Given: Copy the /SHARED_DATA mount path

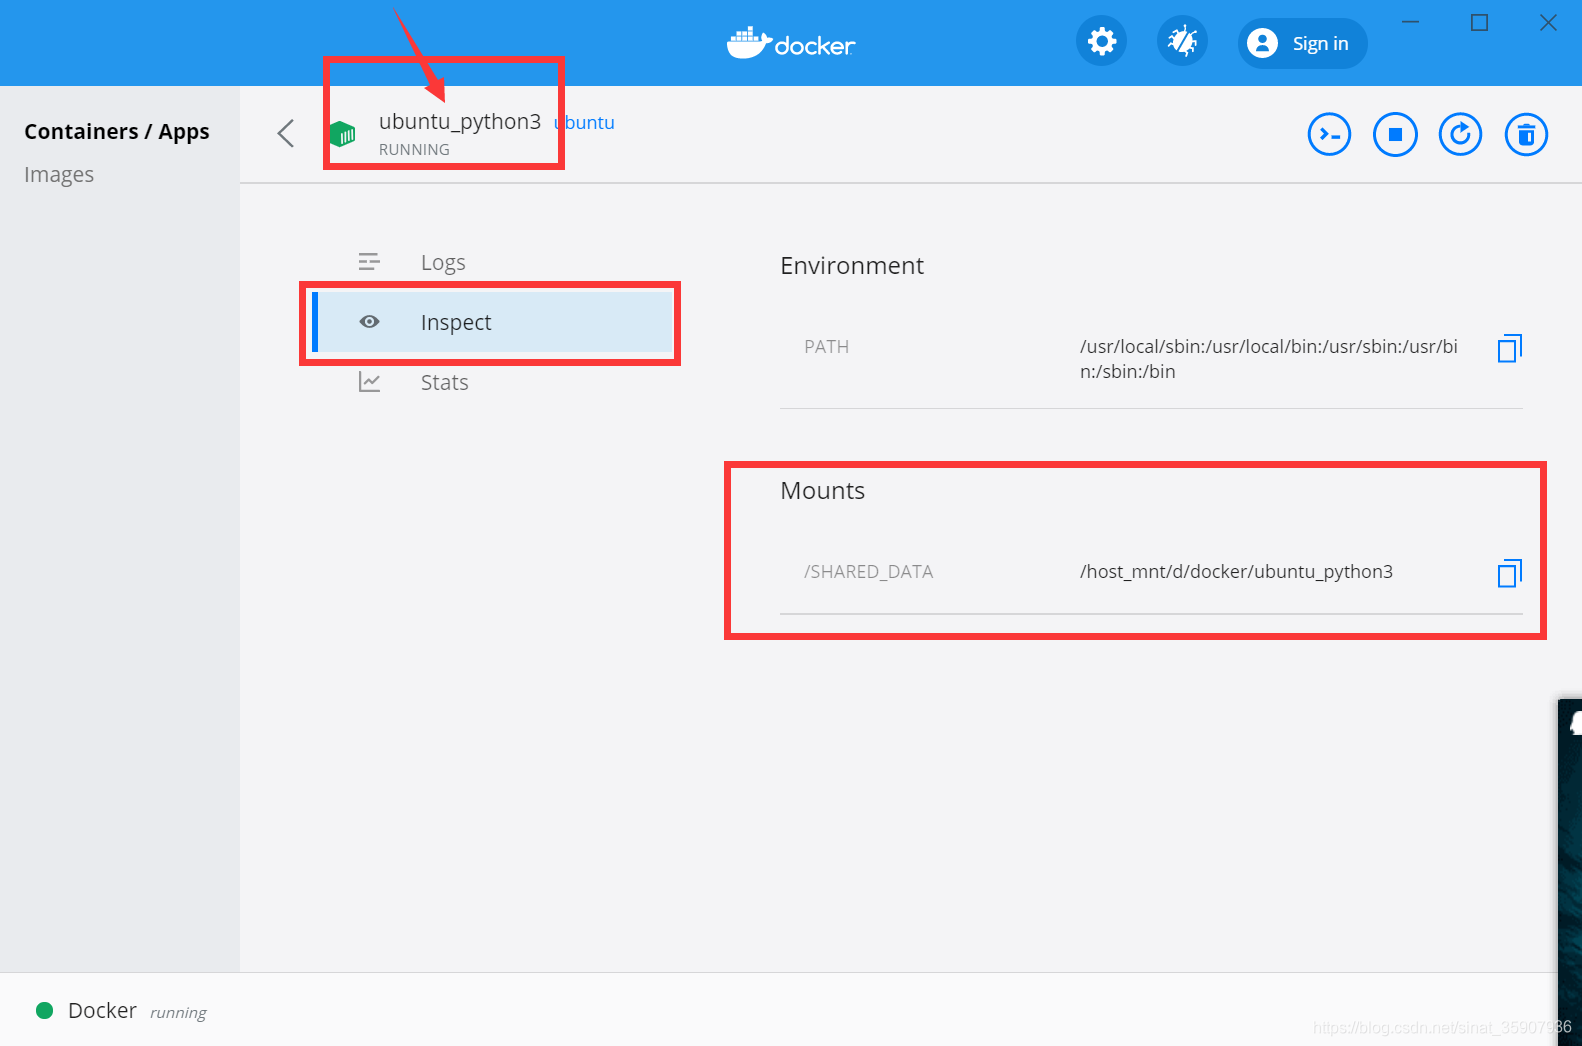Looking at the screenshot, I should tap(1510, 573).
